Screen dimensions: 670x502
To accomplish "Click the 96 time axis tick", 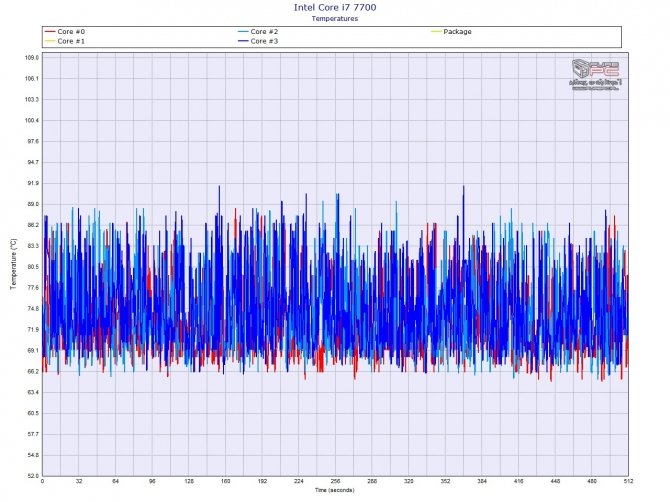I will point(152,481).
